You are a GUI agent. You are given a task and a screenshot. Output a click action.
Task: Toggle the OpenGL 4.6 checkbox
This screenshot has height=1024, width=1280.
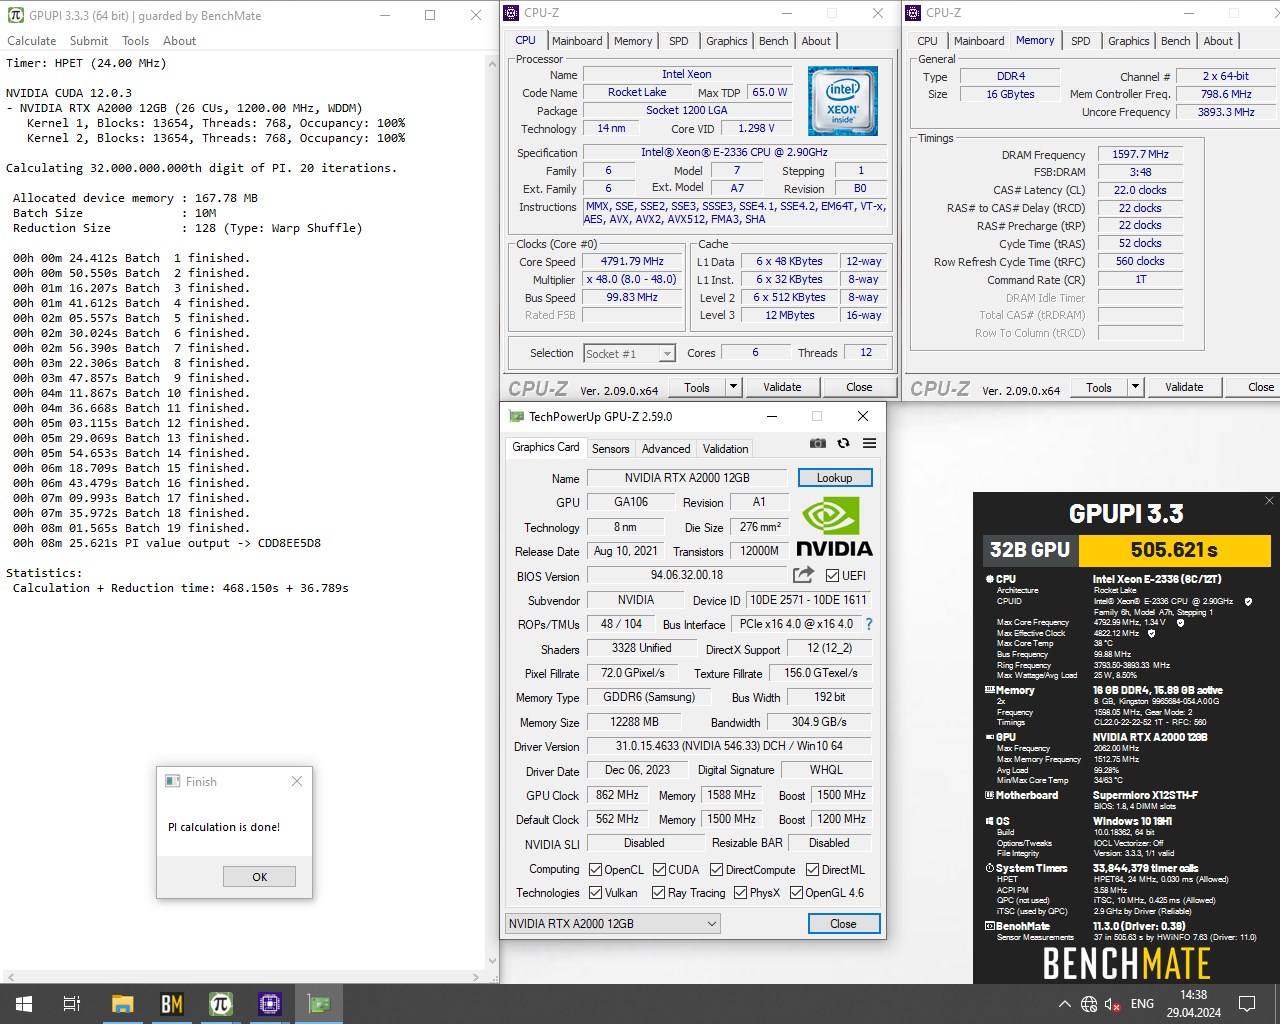coord(796,893)
